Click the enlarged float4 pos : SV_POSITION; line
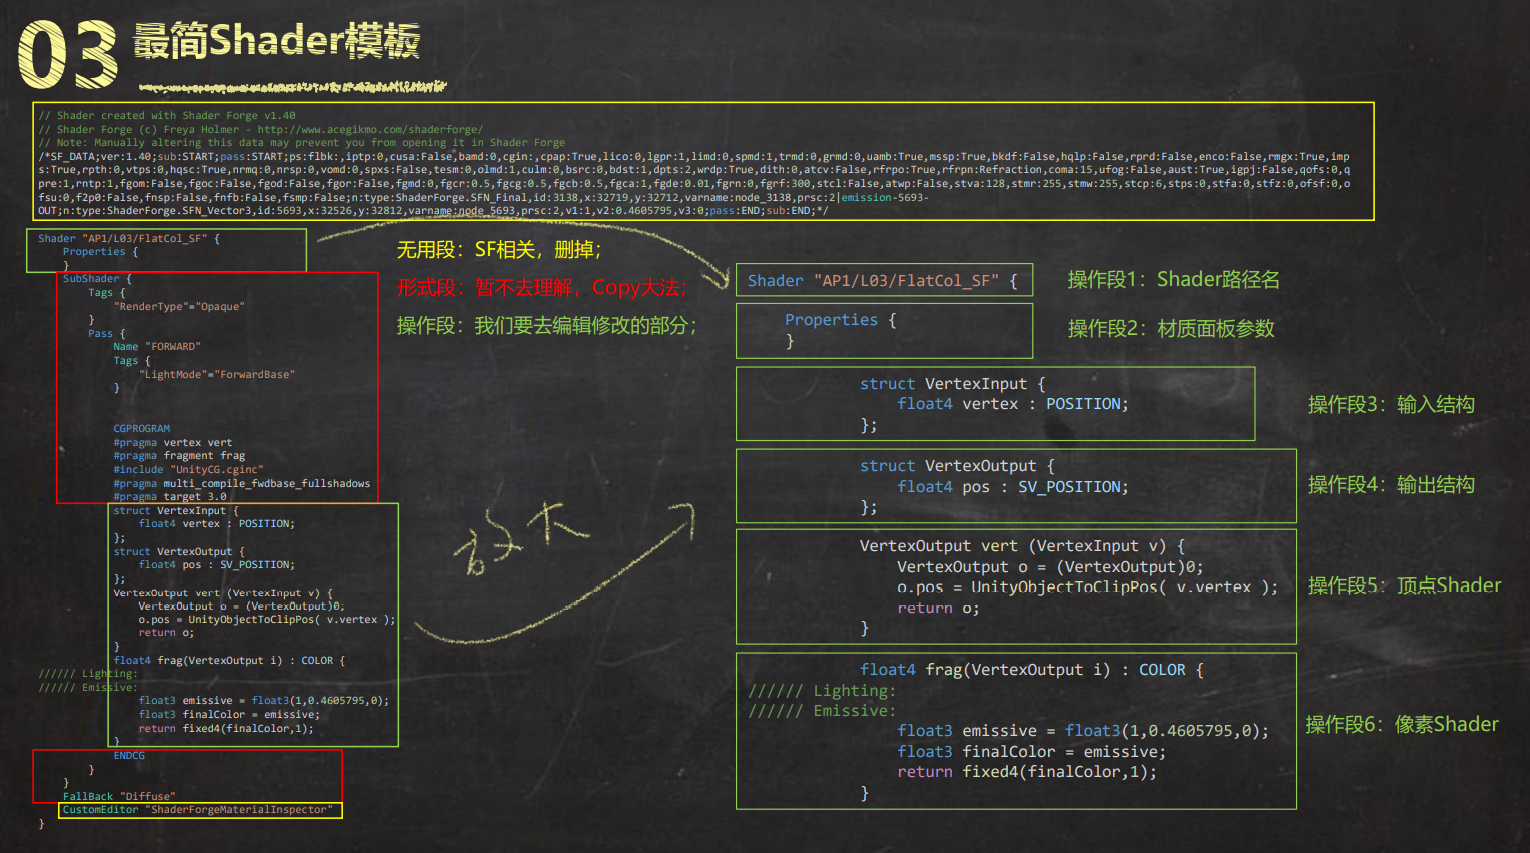This screenshot has width=1530, height=853. click(1013, 487)
